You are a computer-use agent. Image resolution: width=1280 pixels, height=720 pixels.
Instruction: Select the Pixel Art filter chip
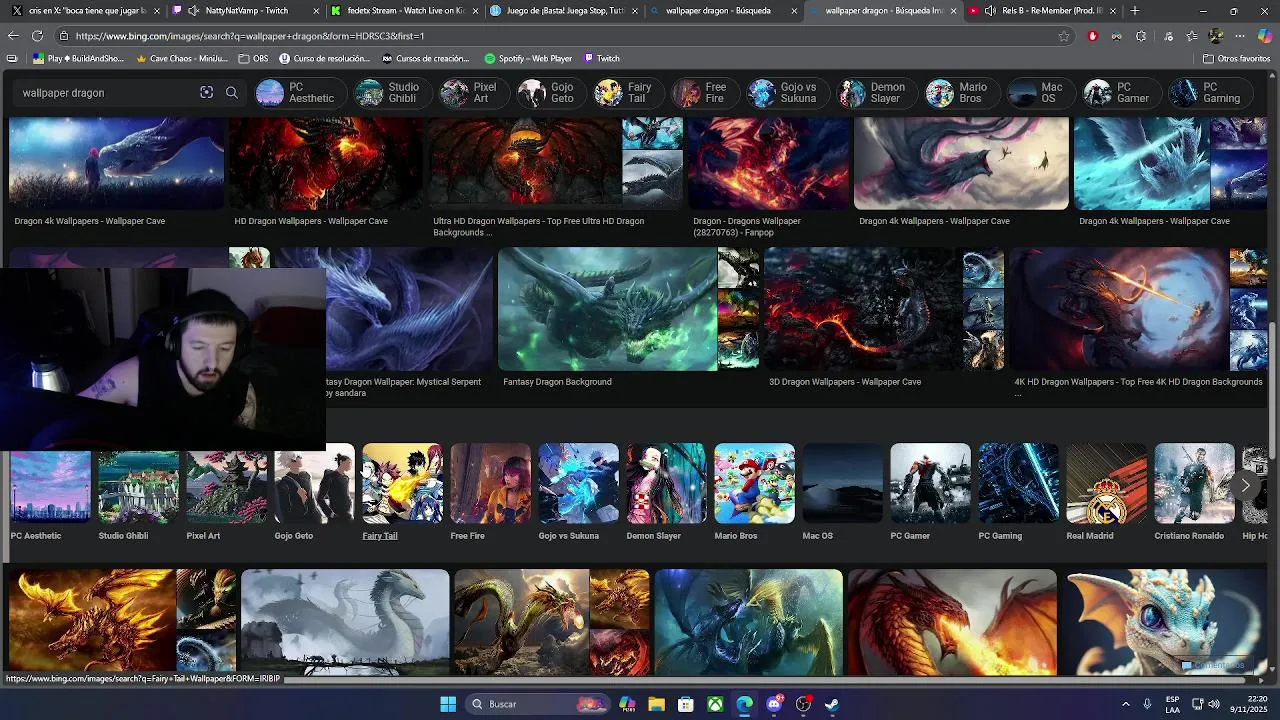click(x=474, y=93)
